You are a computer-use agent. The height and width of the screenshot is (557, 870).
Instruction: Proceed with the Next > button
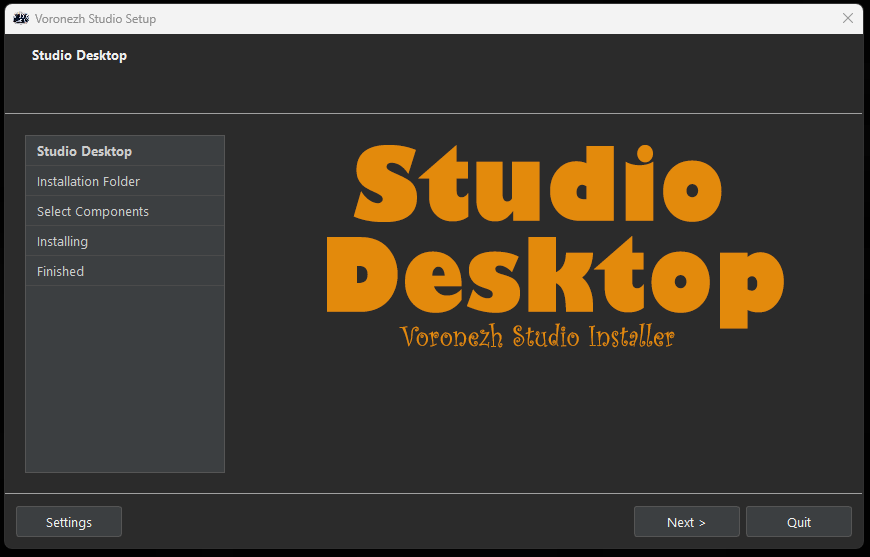(x=686, y=521)
